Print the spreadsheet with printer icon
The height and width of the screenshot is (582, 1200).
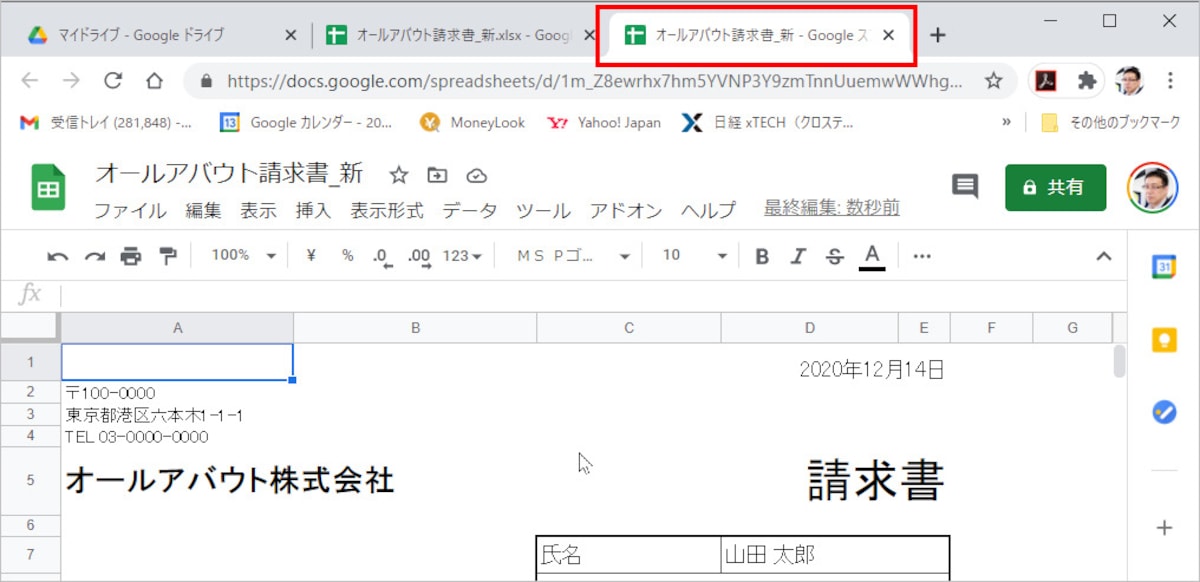point(131,256)
